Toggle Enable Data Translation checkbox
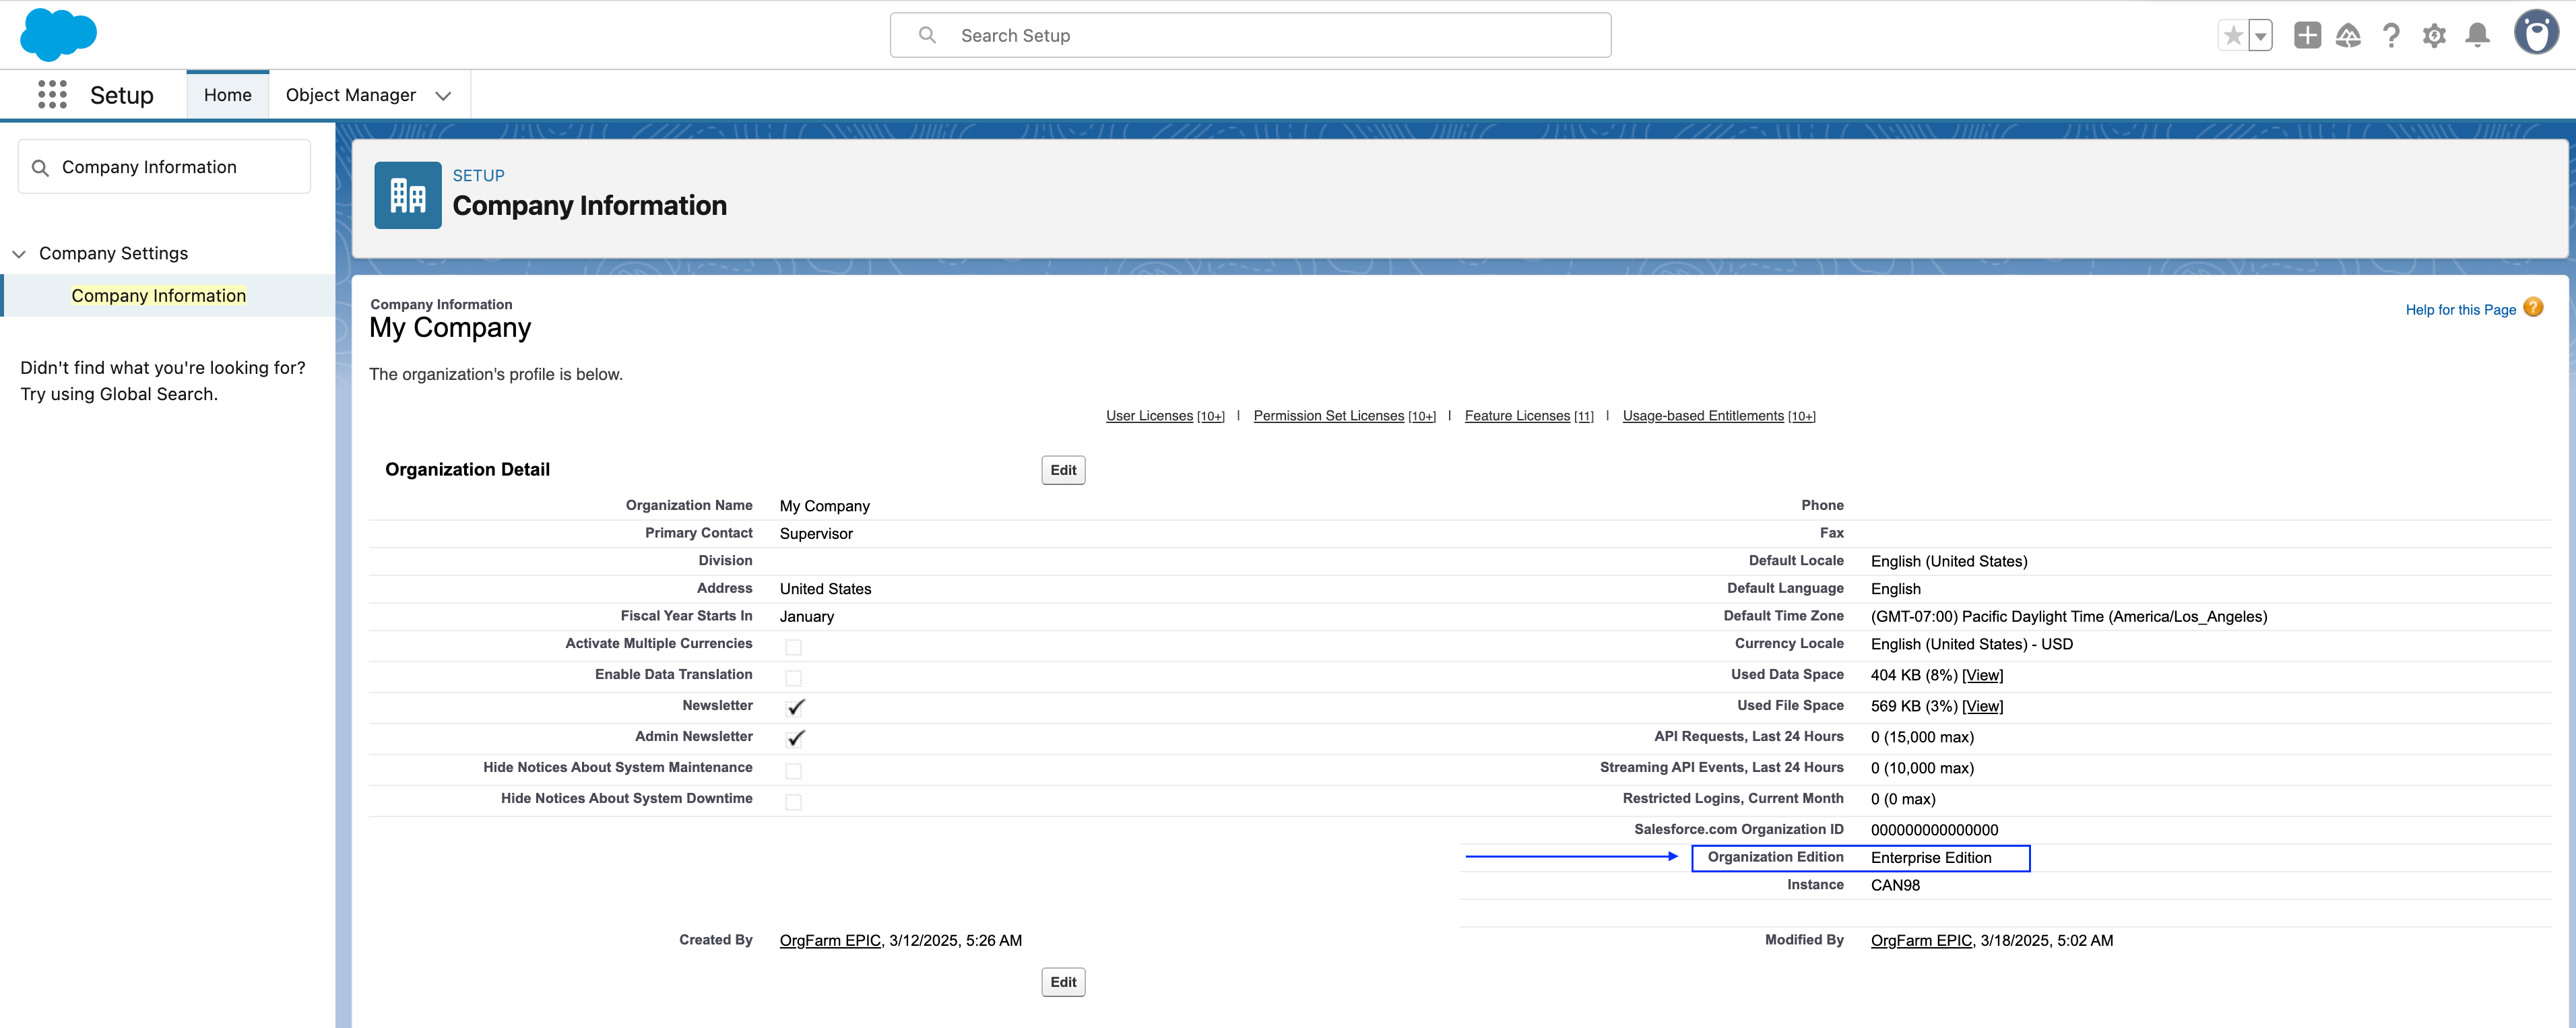This screenshot has height=1028, width=2576. point(793,678)
